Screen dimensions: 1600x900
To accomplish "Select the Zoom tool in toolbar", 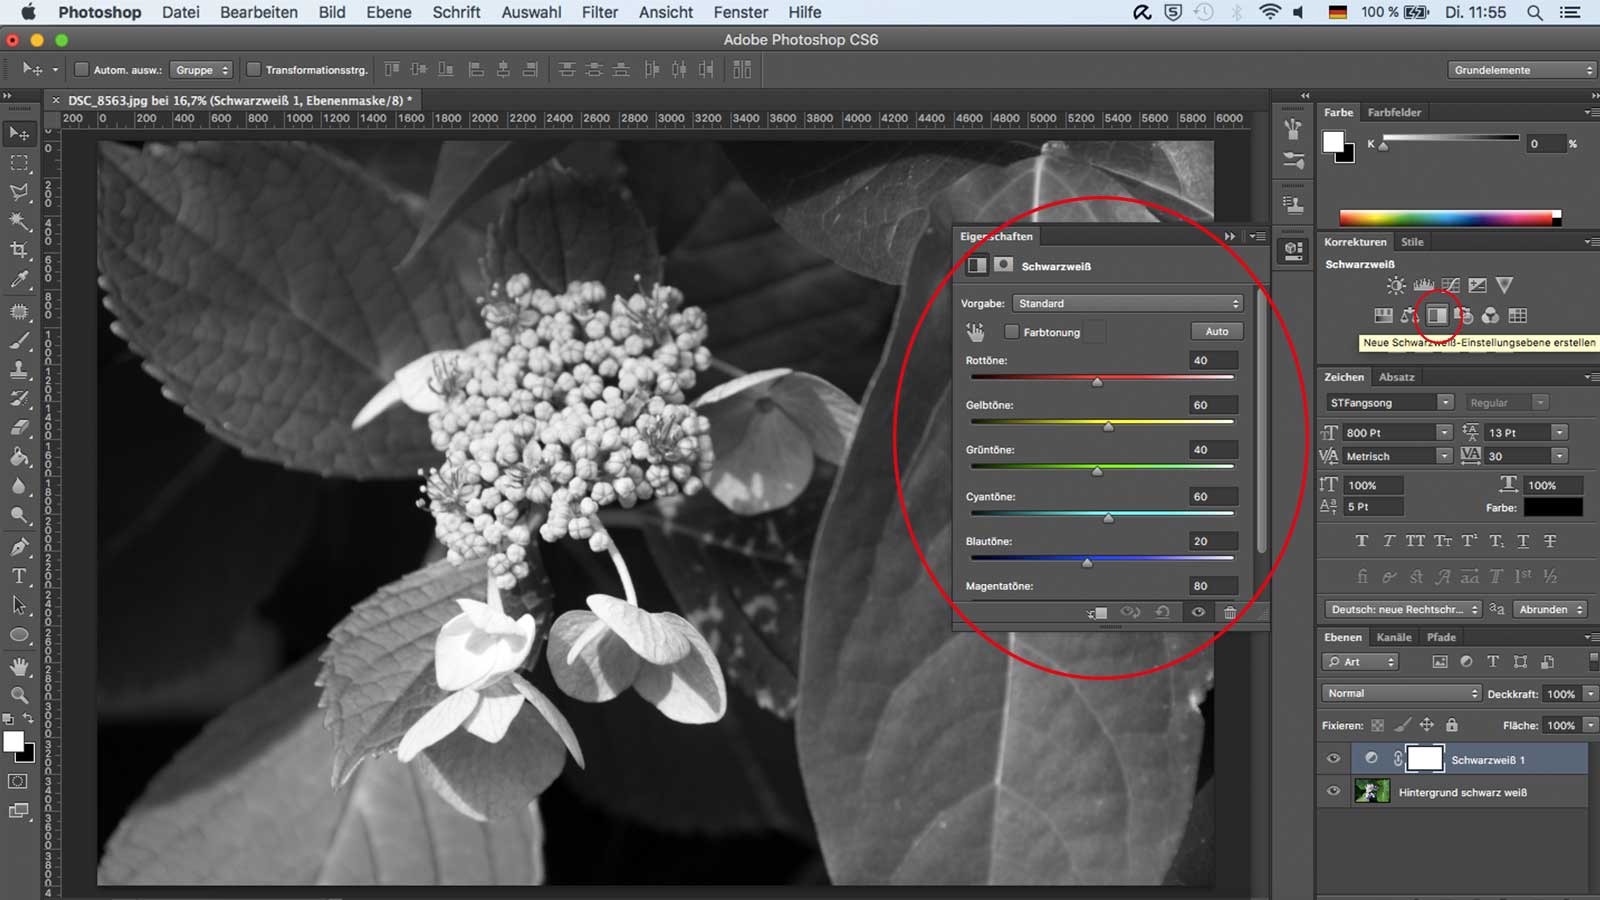I will click(x=19, y=695).
